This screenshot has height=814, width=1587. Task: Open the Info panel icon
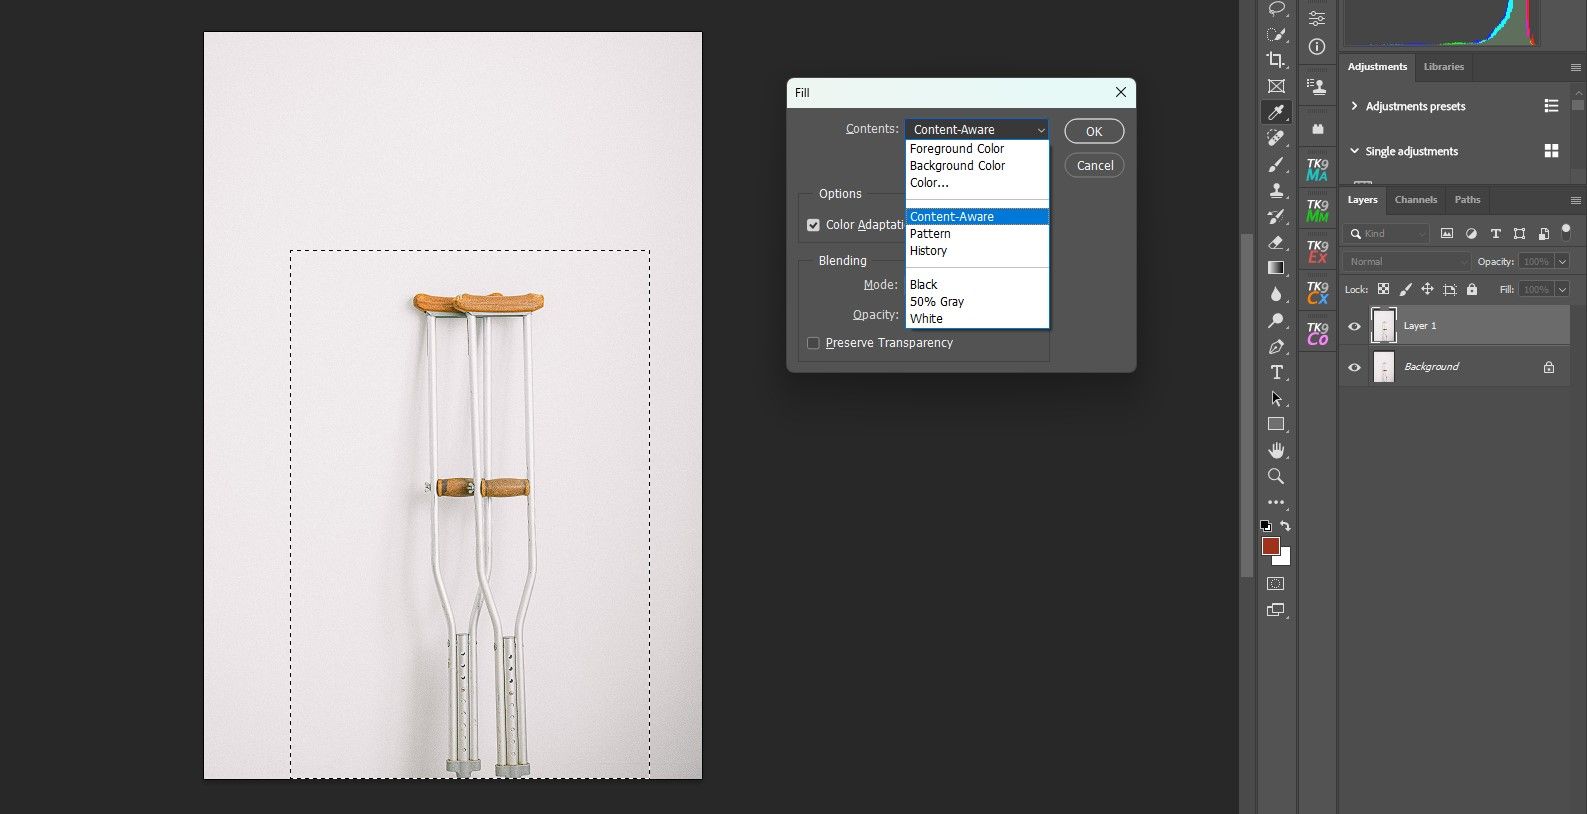click(1317, 46)
